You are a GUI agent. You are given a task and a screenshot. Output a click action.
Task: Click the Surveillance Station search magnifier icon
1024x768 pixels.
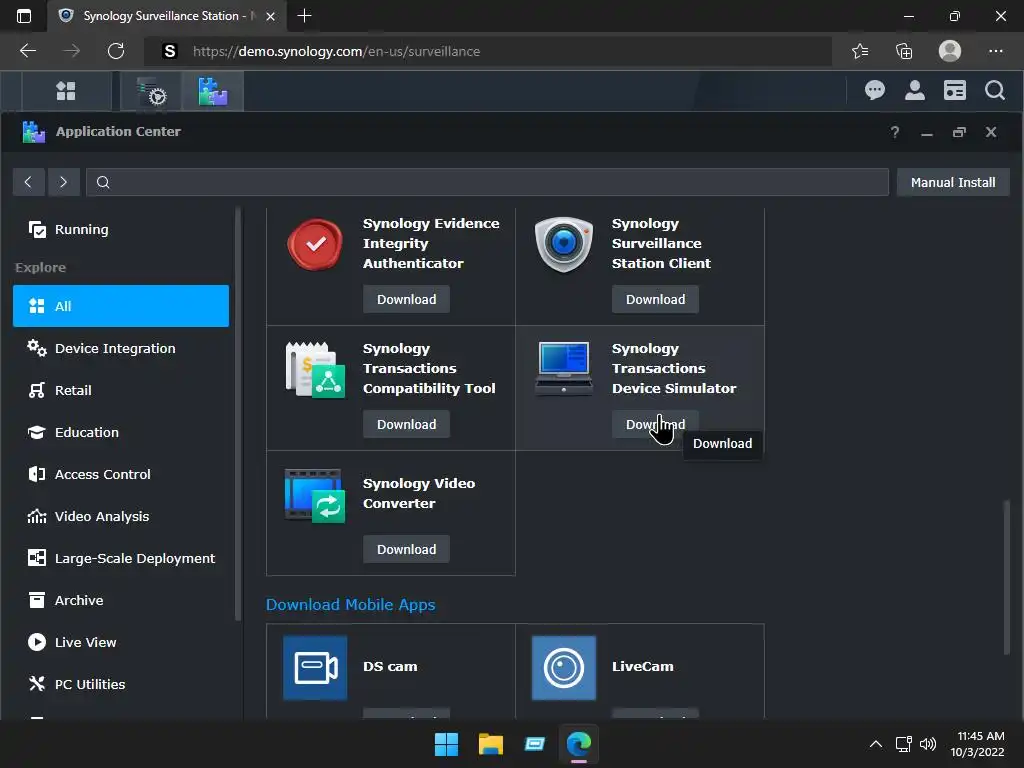click(x=995, y=90)
